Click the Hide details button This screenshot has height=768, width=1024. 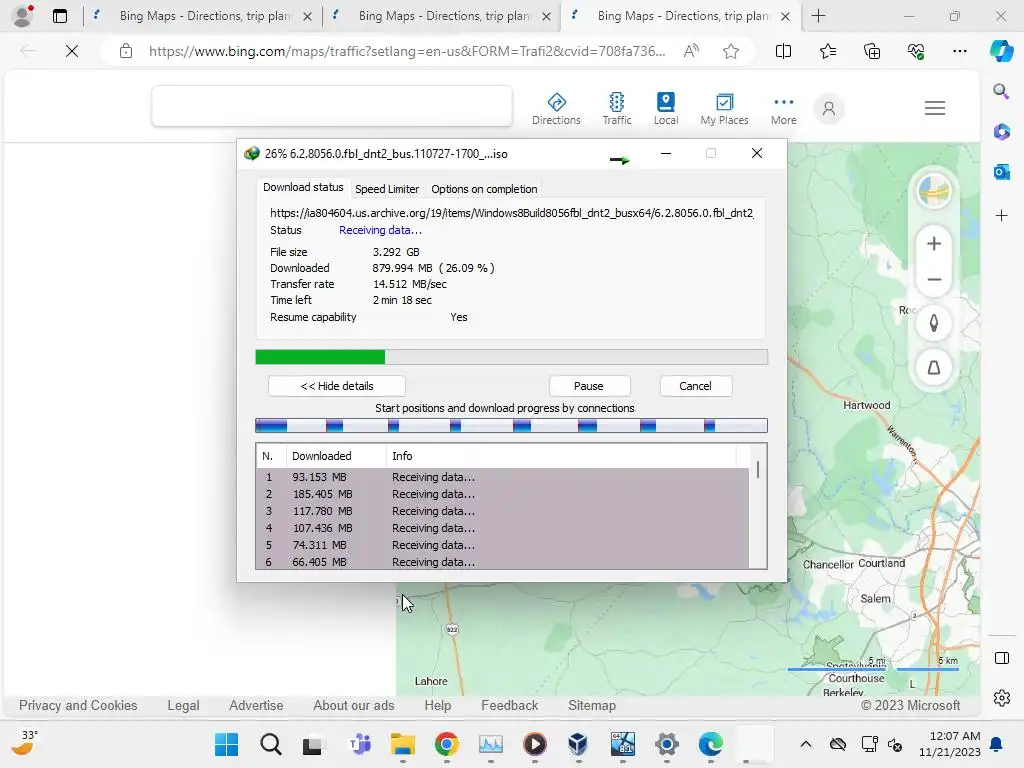(x=336, y=386)
